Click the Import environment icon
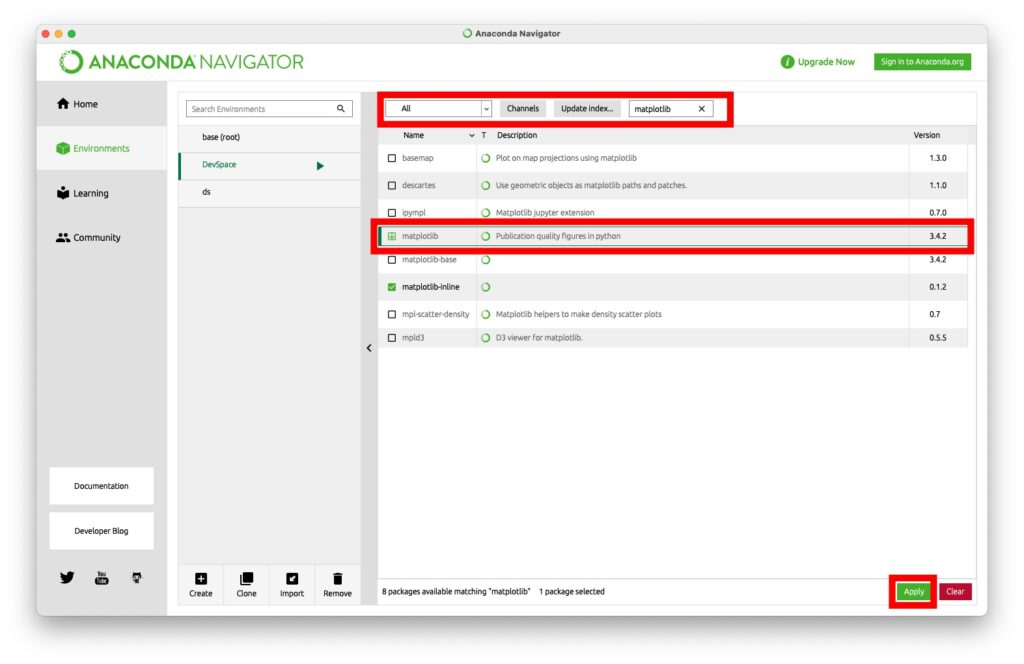Screen dimensions: 1024x664 pos(292,578)
